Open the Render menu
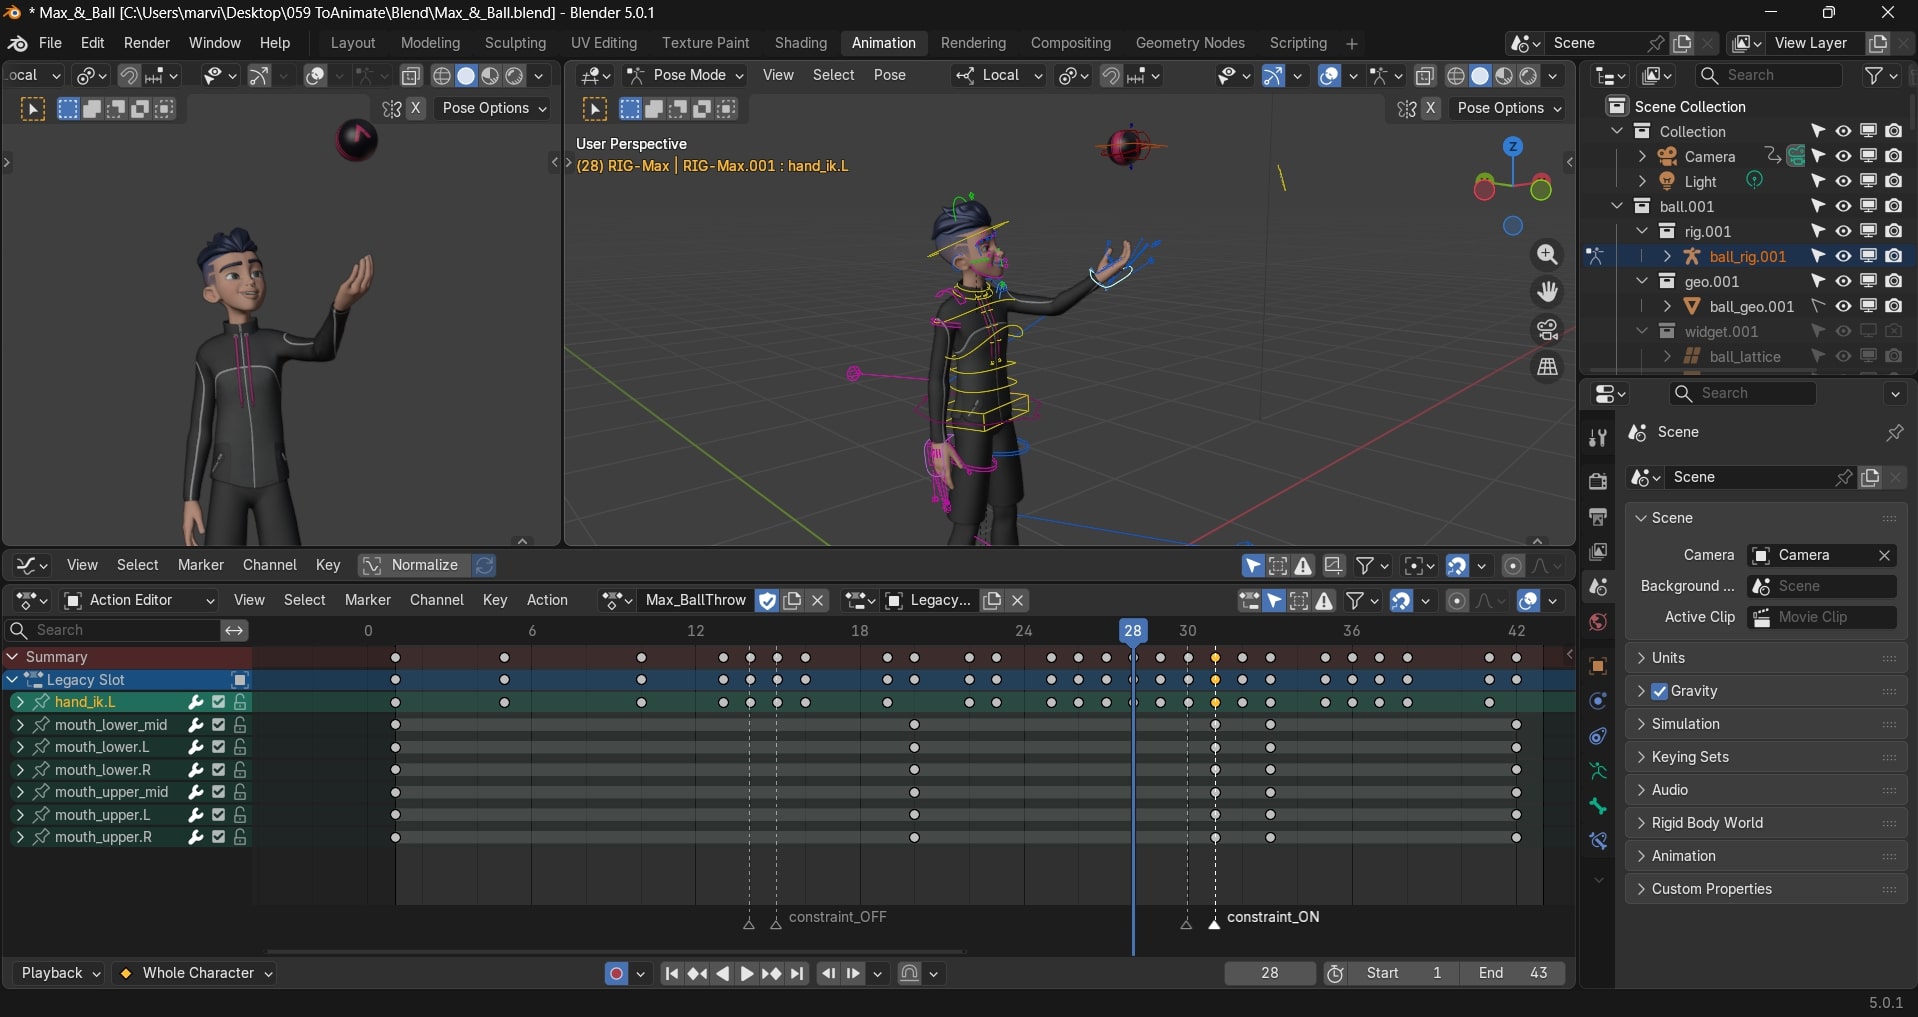 pyautogui.click(x=147, y=43)
